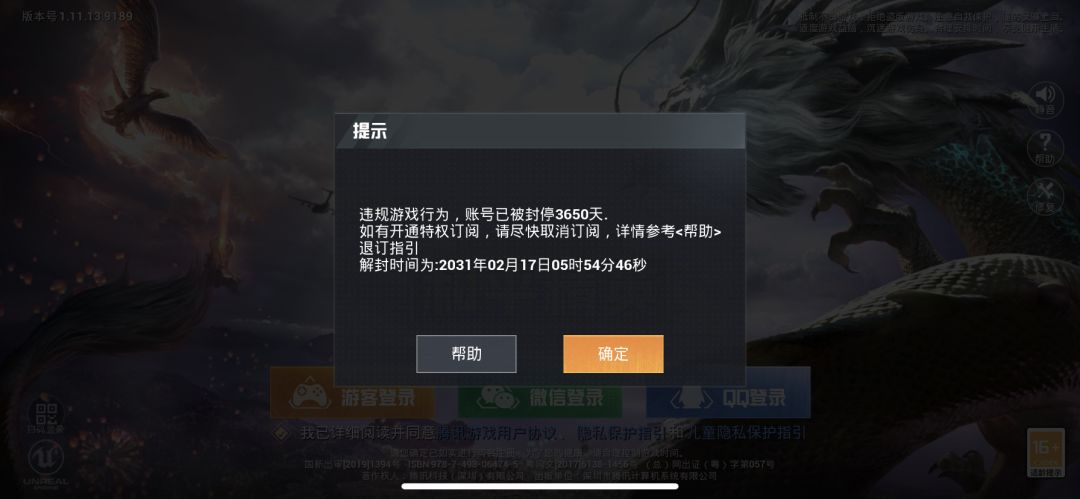Open the 16+ age rating notice icon
Viewport: 1080px width, 499px height.
tap(1045, 453)
